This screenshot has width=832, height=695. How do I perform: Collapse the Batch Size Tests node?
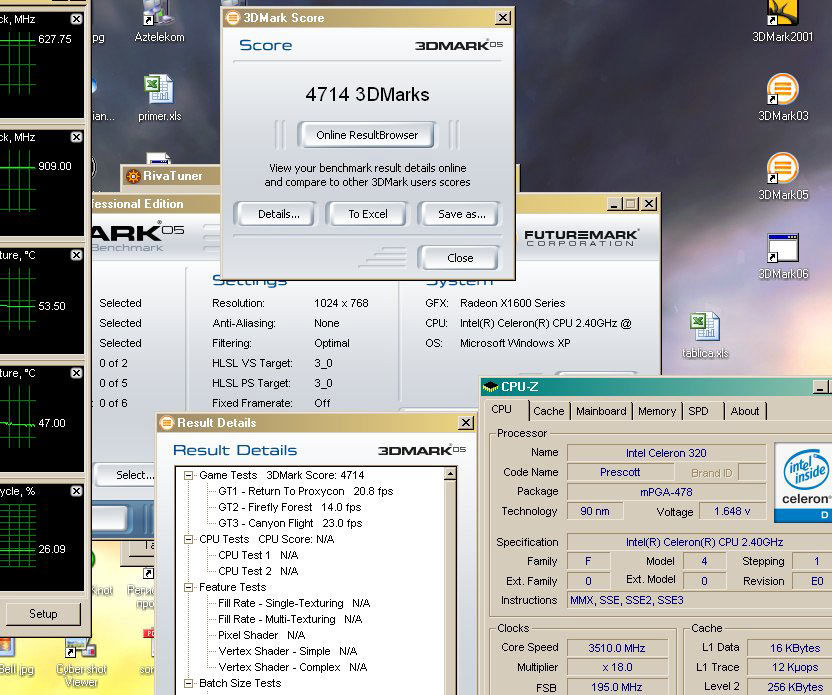187,684
